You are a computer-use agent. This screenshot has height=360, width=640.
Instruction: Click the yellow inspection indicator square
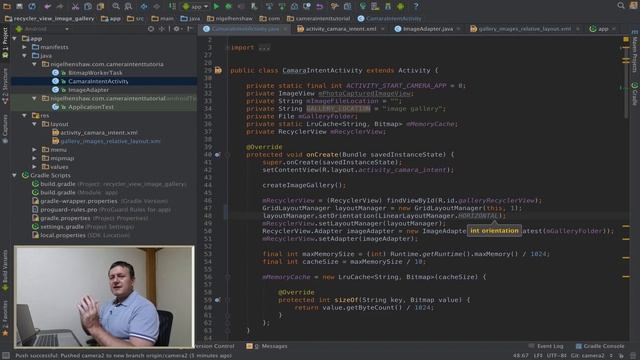click(x=626, y=40)
